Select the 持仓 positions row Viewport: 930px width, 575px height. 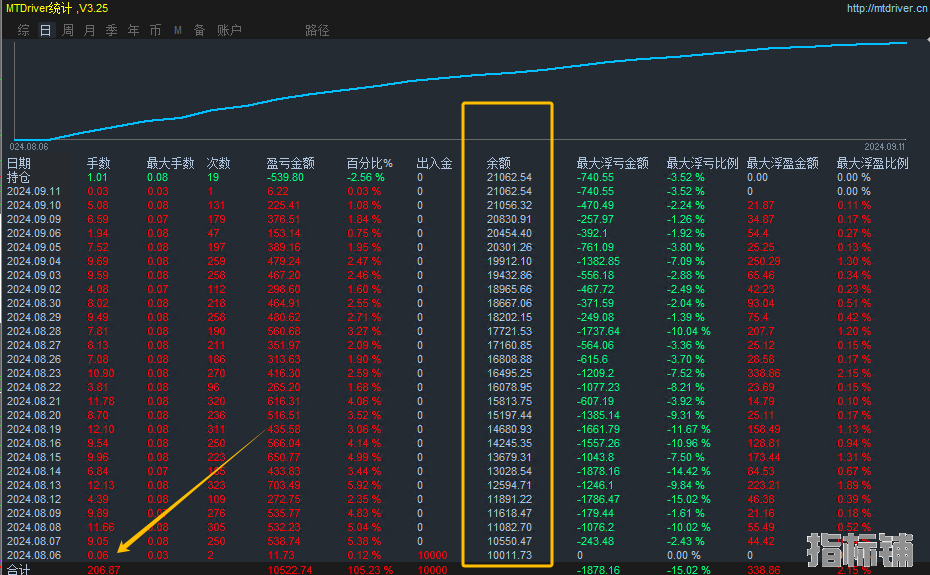pos(19,177)
